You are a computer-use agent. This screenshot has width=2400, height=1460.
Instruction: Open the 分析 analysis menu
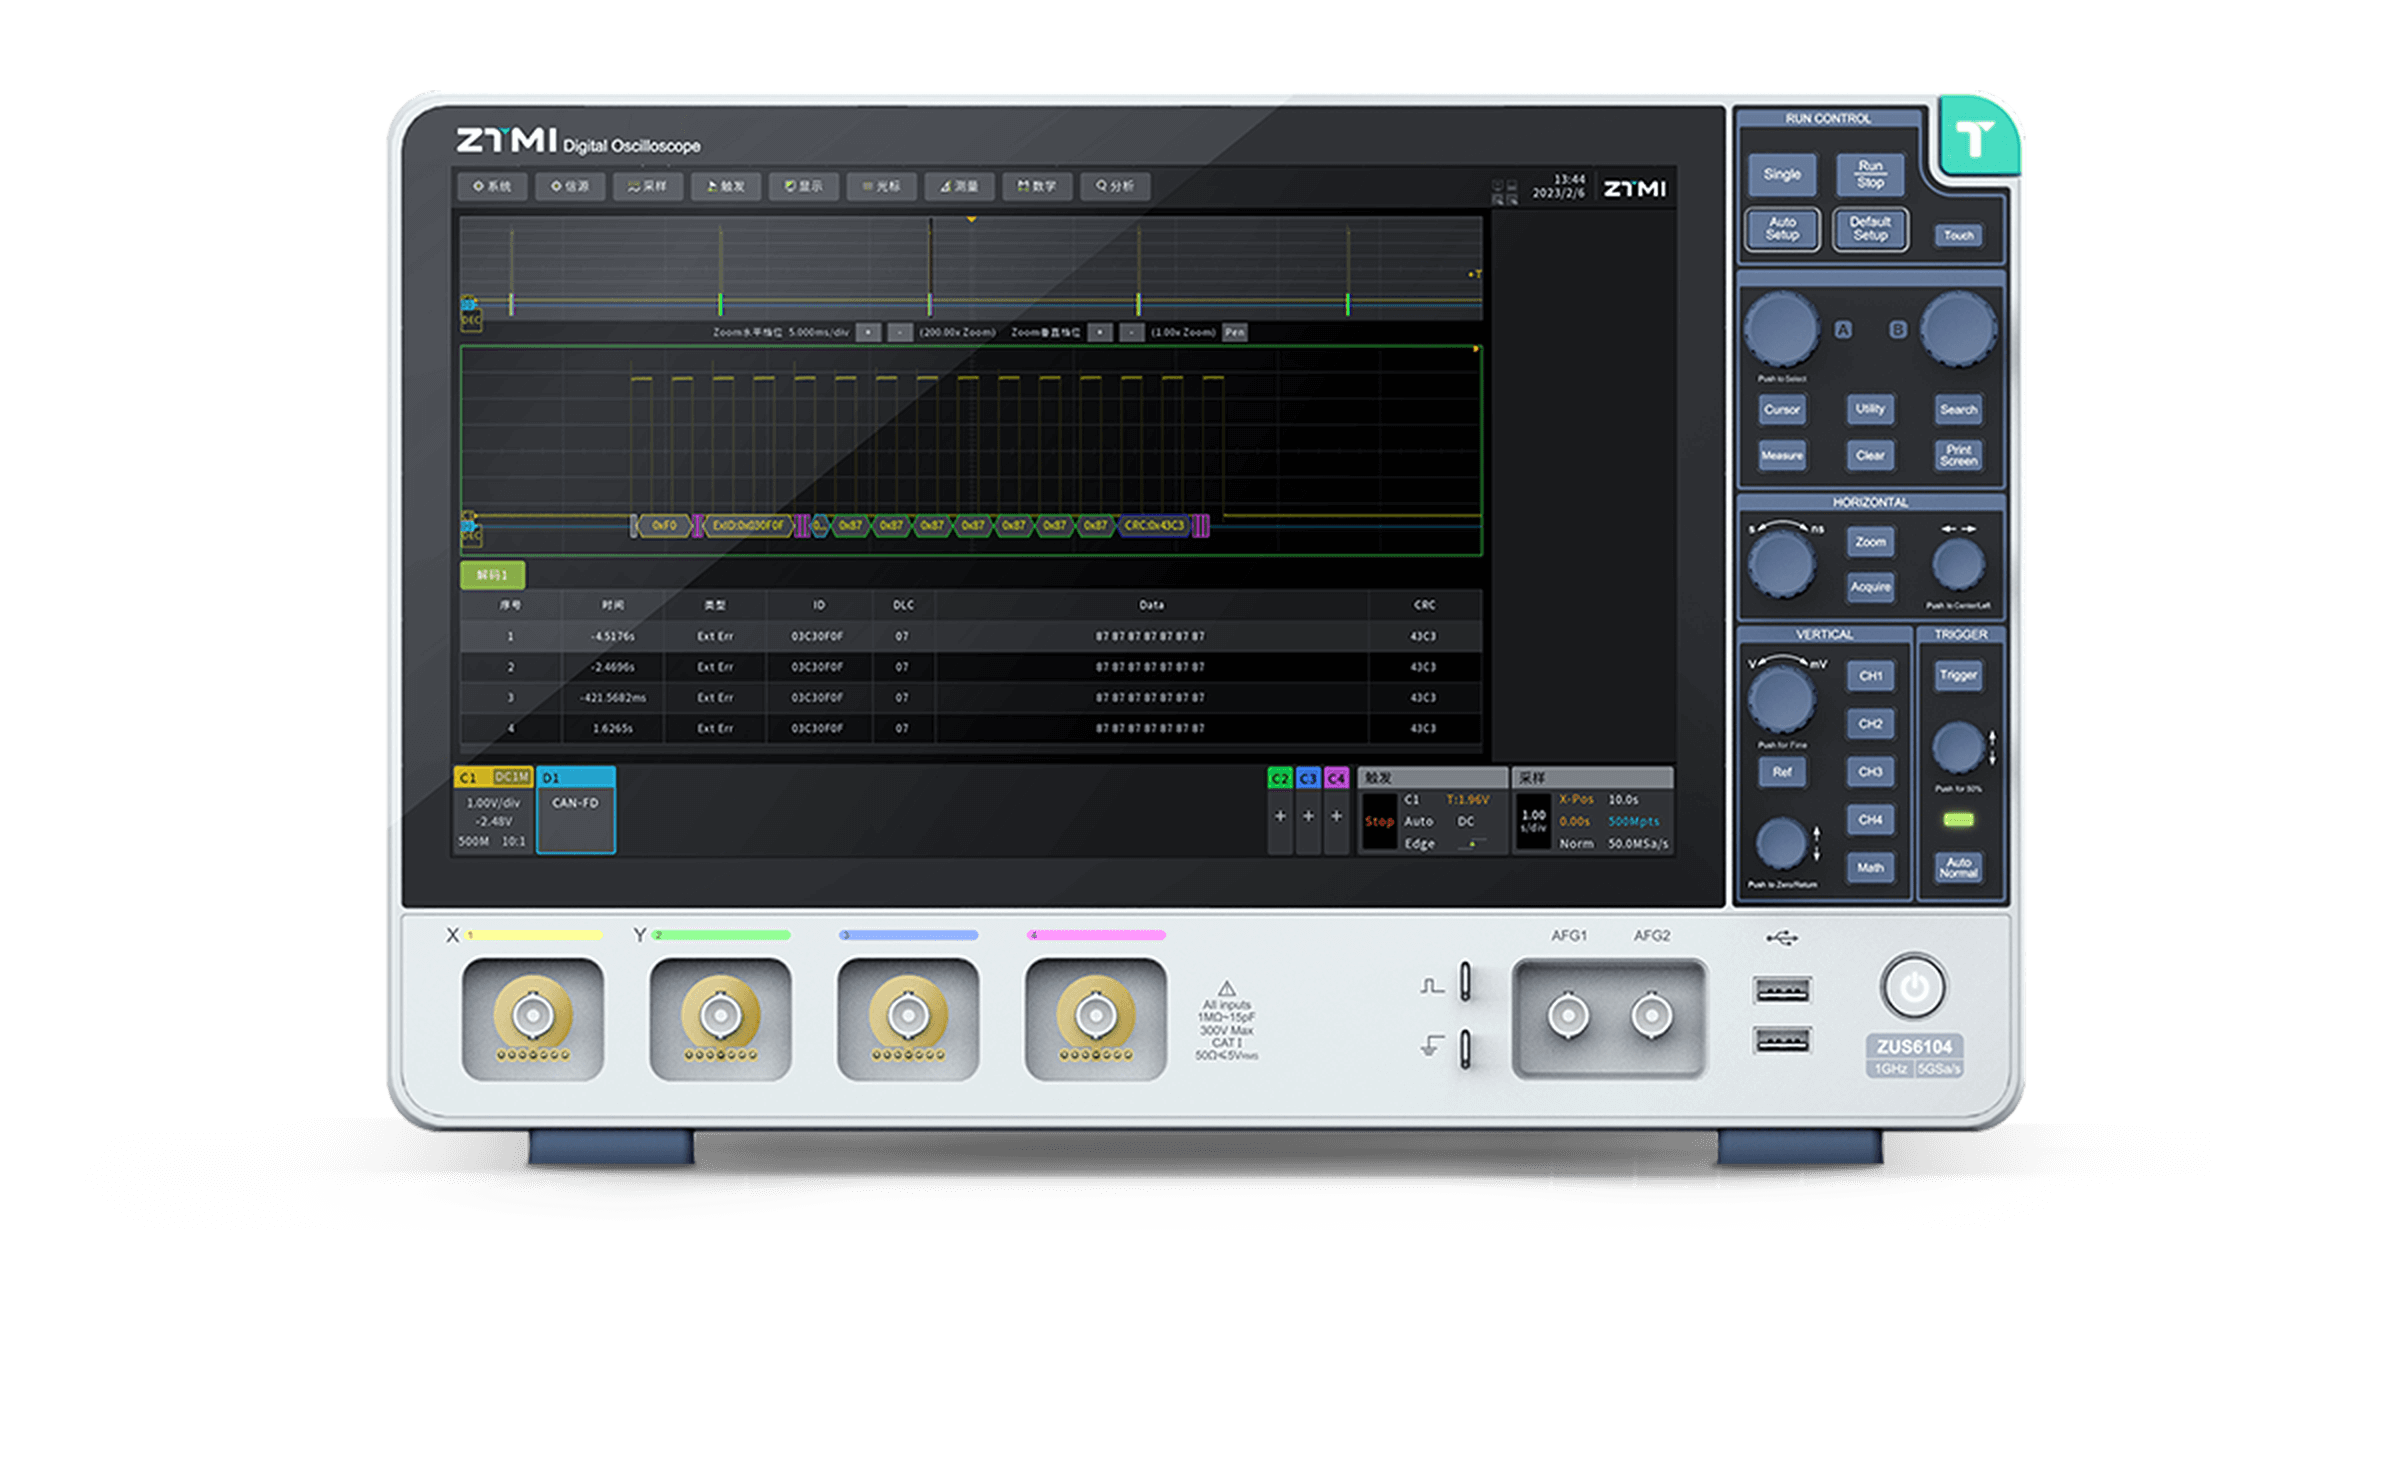(1114, 186)
